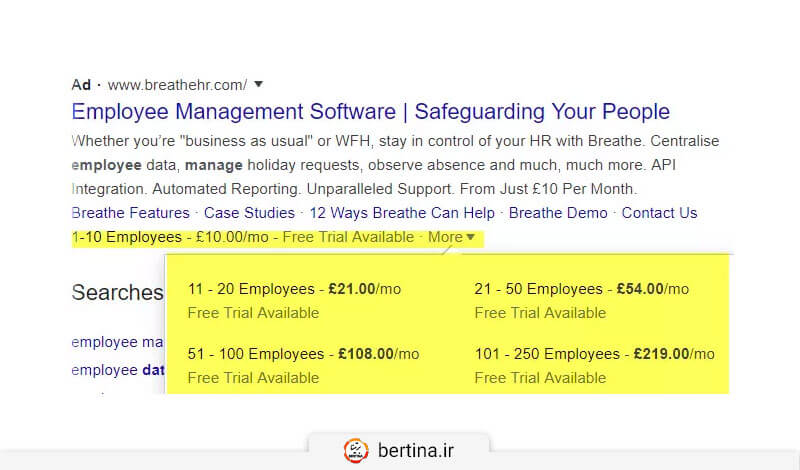
Task: Click the bertina.ir logo icon
Action: (x=355, y=451)
